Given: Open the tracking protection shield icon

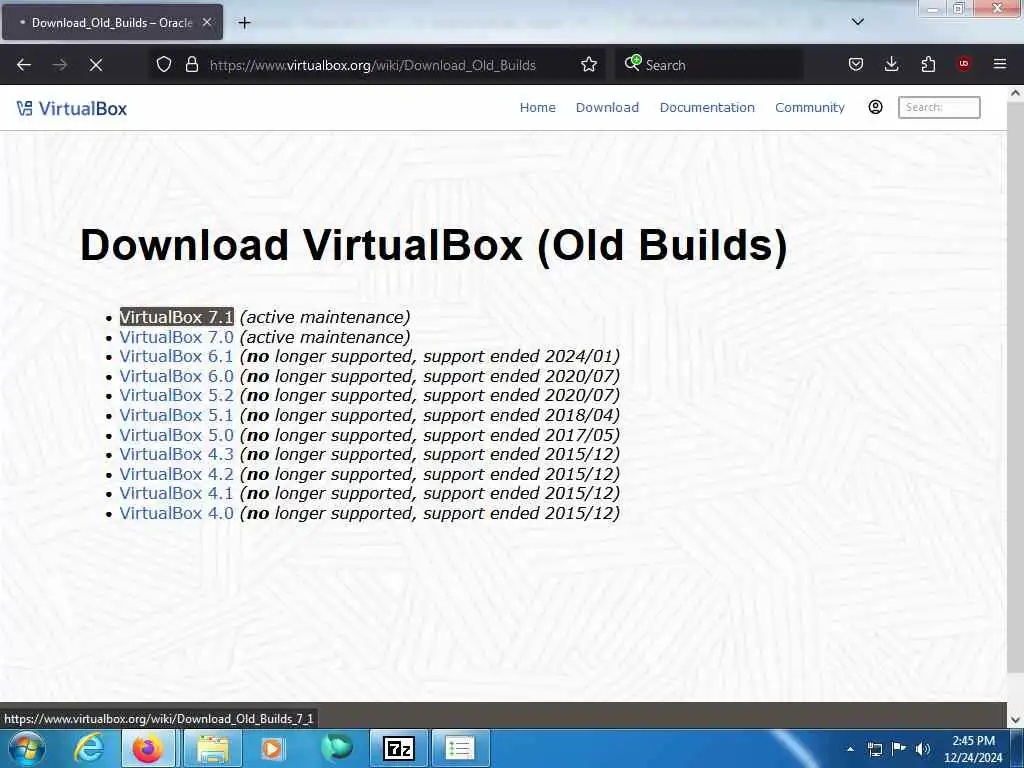Looking at the screenshot, I should click(x=164, y=65).
